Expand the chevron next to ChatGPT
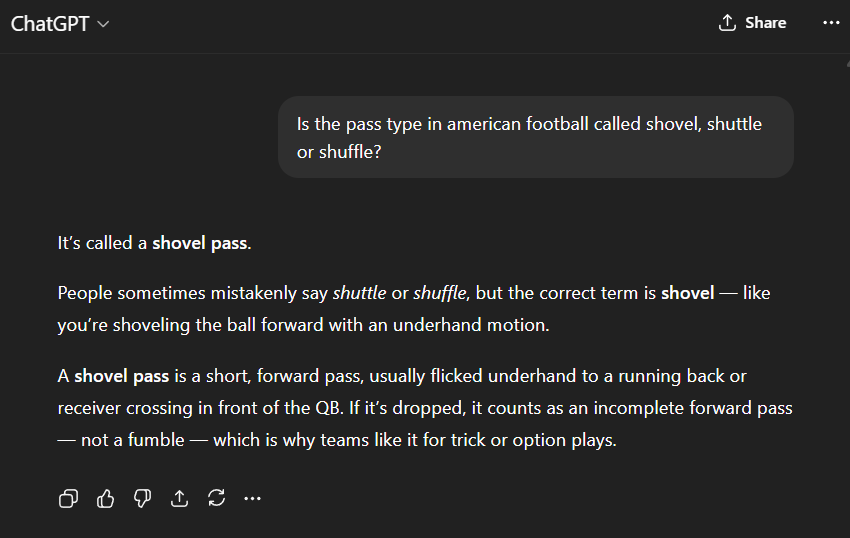The width and height of the screenshot is (850, 538). pyautogui.click(x=103, y=25)
